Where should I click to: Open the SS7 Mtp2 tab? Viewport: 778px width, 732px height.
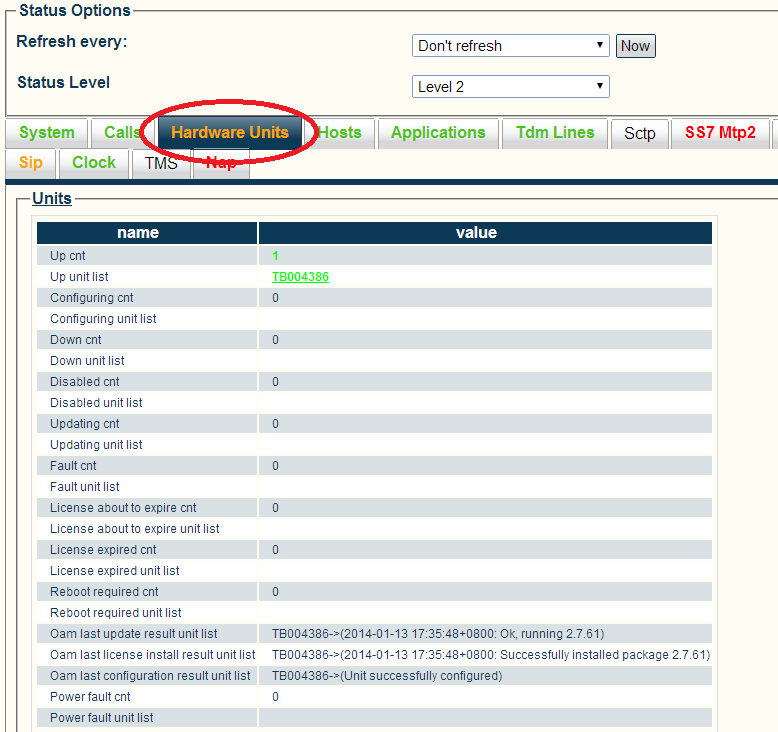(x=720, y=133)
